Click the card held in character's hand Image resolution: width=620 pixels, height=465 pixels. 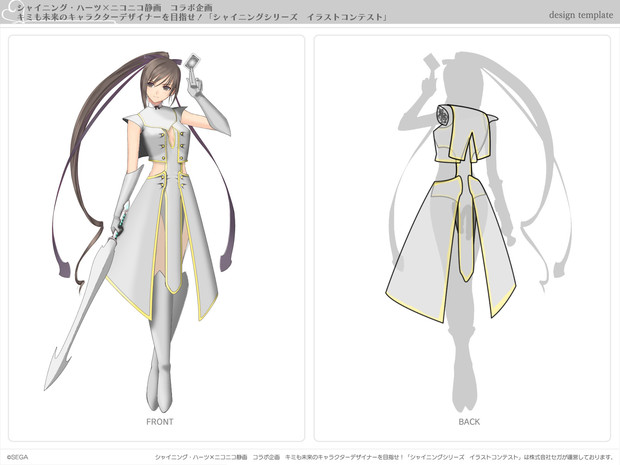point(192,62)
